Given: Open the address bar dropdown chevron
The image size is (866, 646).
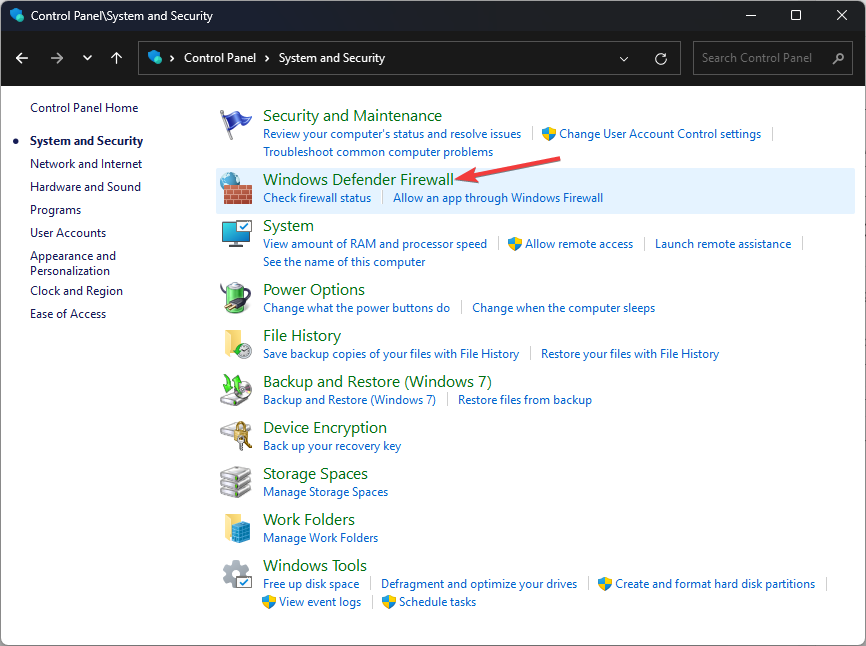Looking at the screenshot, I should (x=624, y=58).
